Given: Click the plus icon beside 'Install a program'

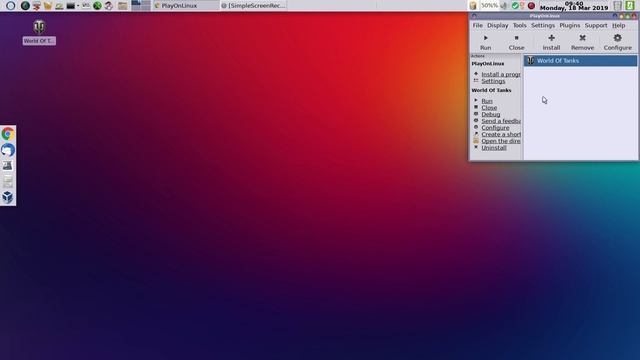Looking at the screenshot, I should tap(476, 74).
